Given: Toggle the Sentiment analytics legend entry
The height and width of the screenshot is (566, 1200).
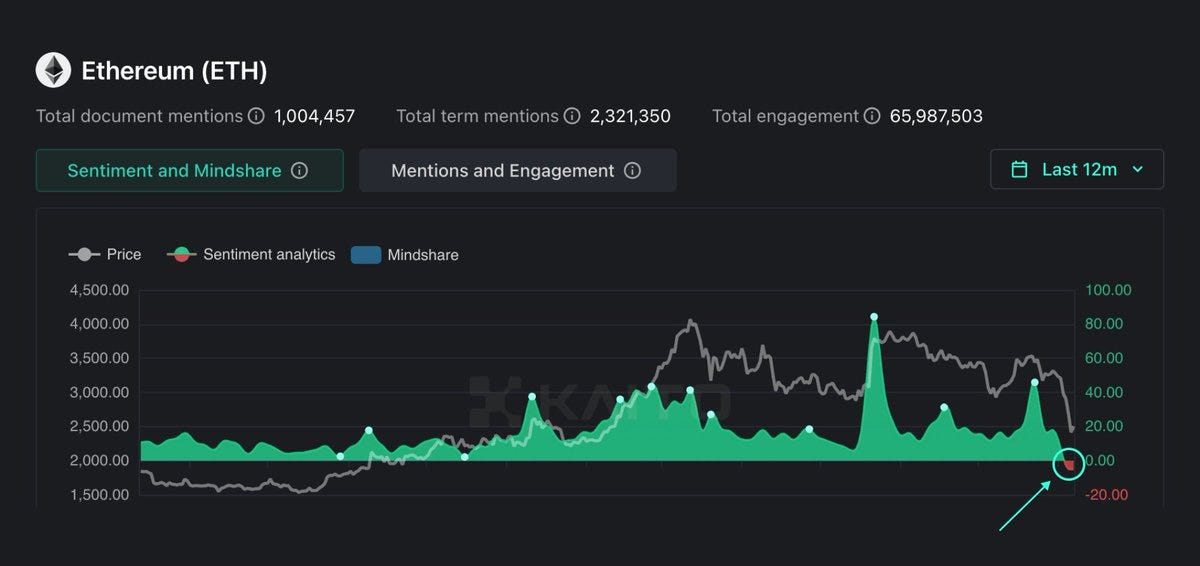Looking at the screenshot, I should [251, 255].
